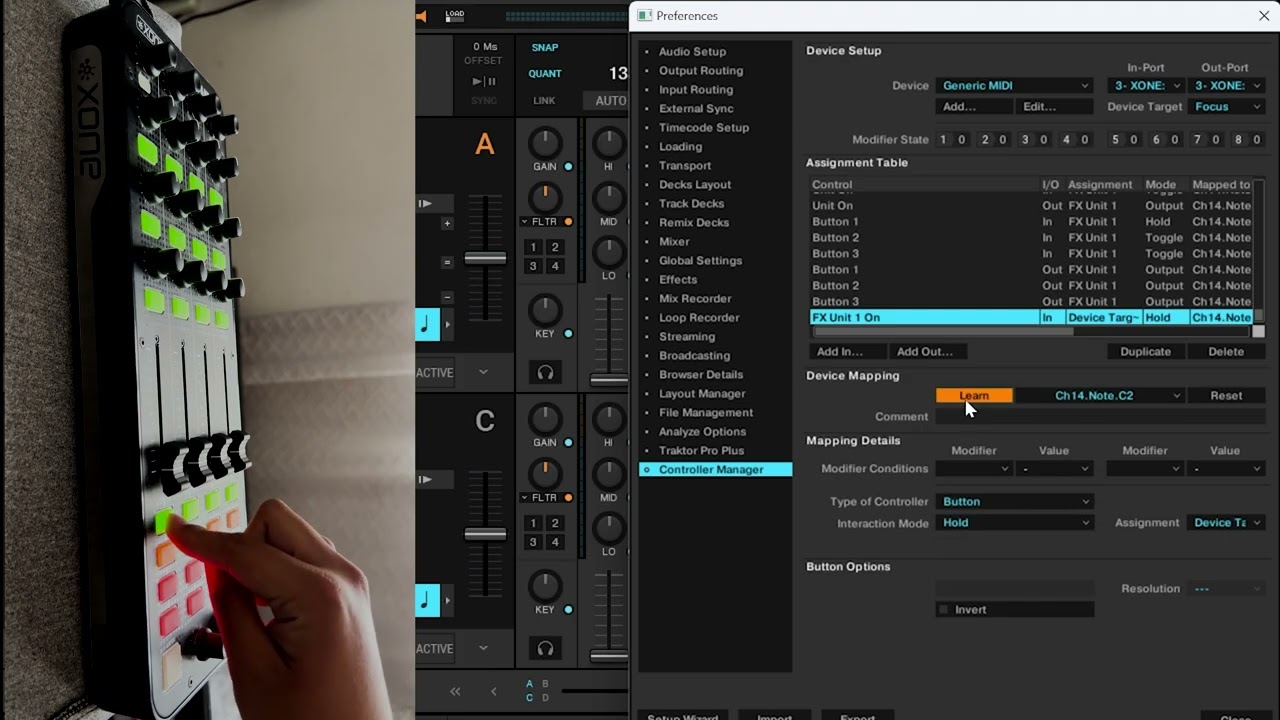Toggle deck A GAIN blue indicator
Viewport: 1280px width, 720px height.
tap(568, 167)
